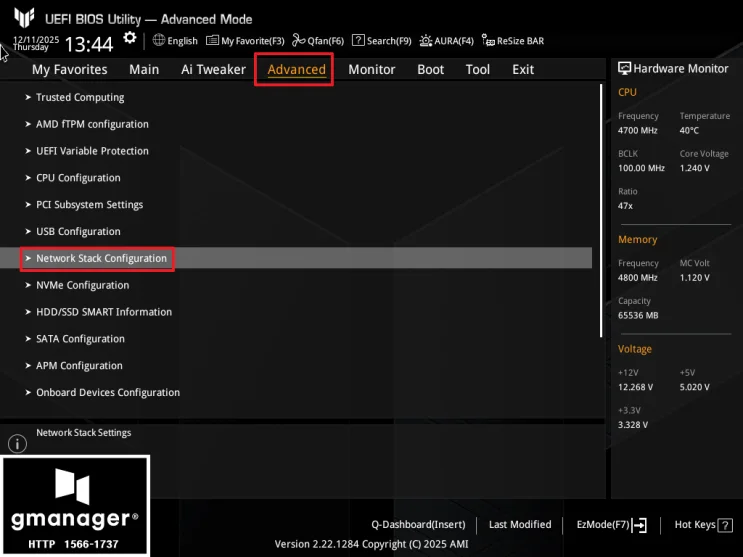Click Memory frequency value 4800 MHz
This screenshot has width=743, height=557.
pos(637,278)
